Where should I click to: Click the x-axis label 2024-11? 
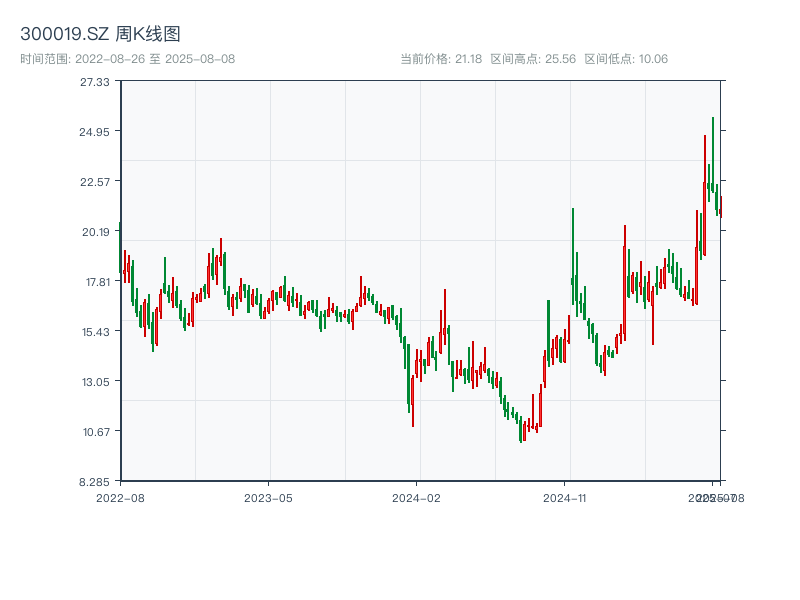(564, 498)
